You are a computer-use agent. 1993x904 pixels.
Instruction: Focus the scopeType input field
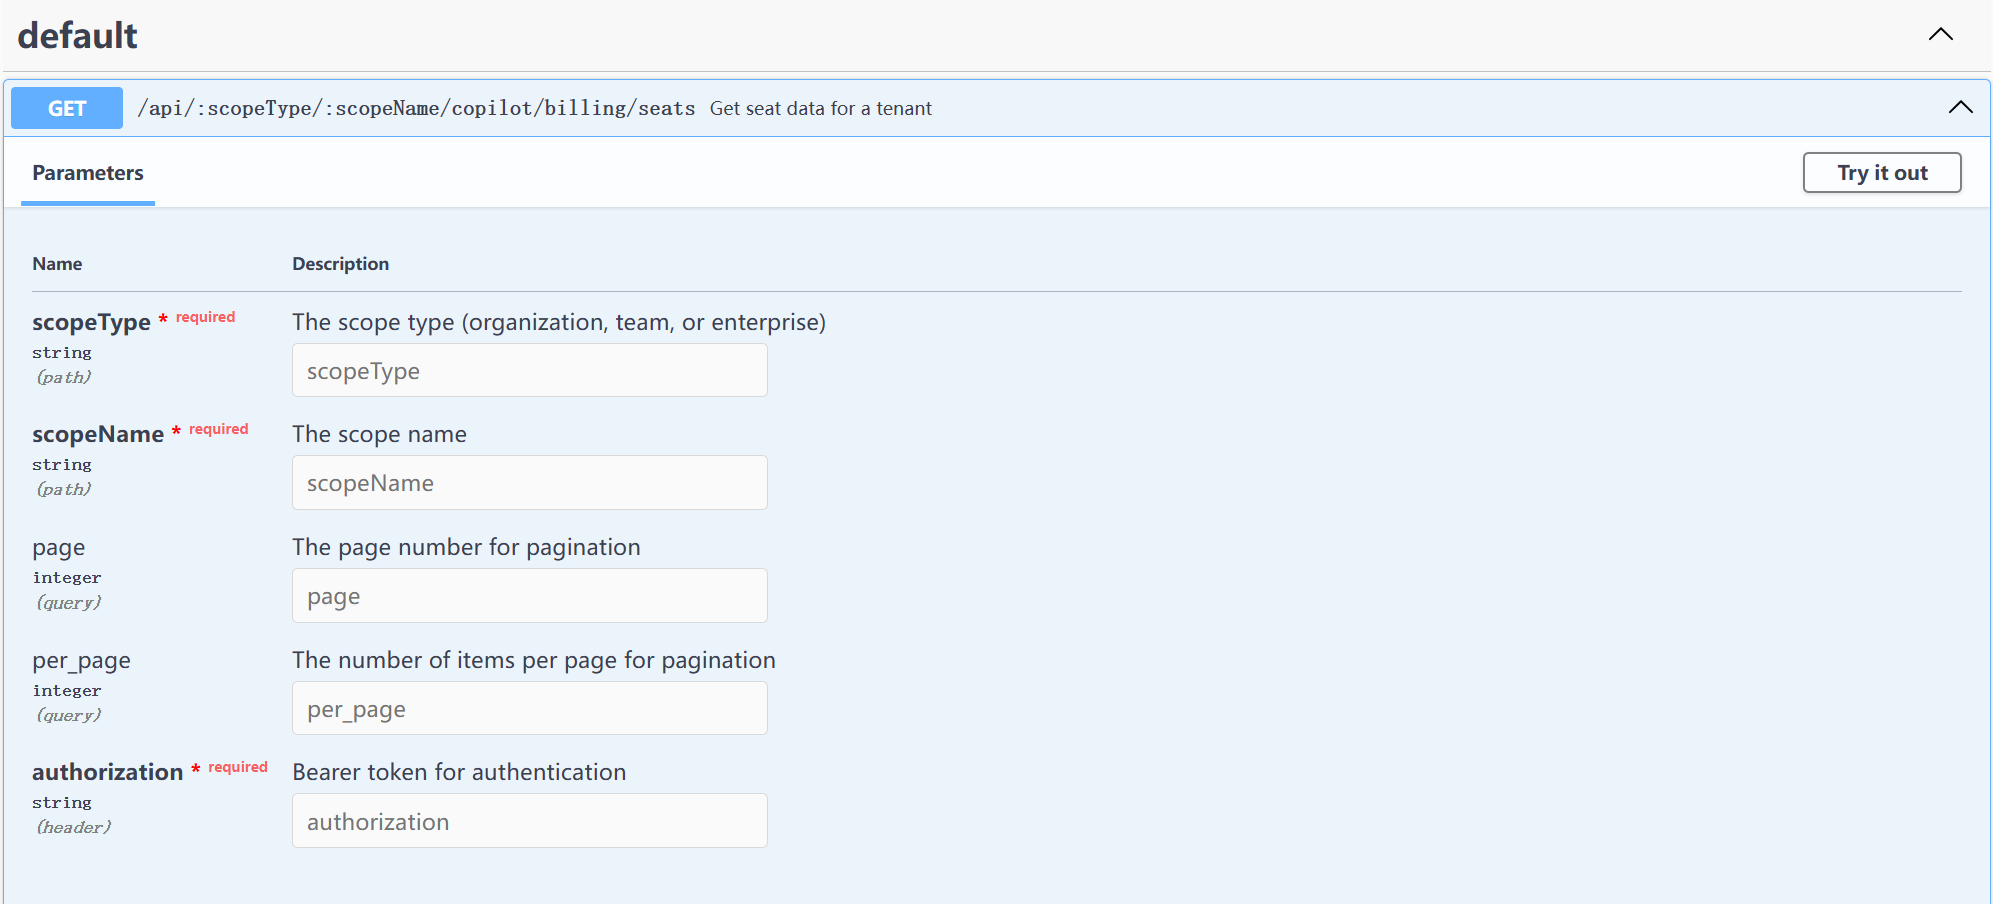click(x=530, y=370)
